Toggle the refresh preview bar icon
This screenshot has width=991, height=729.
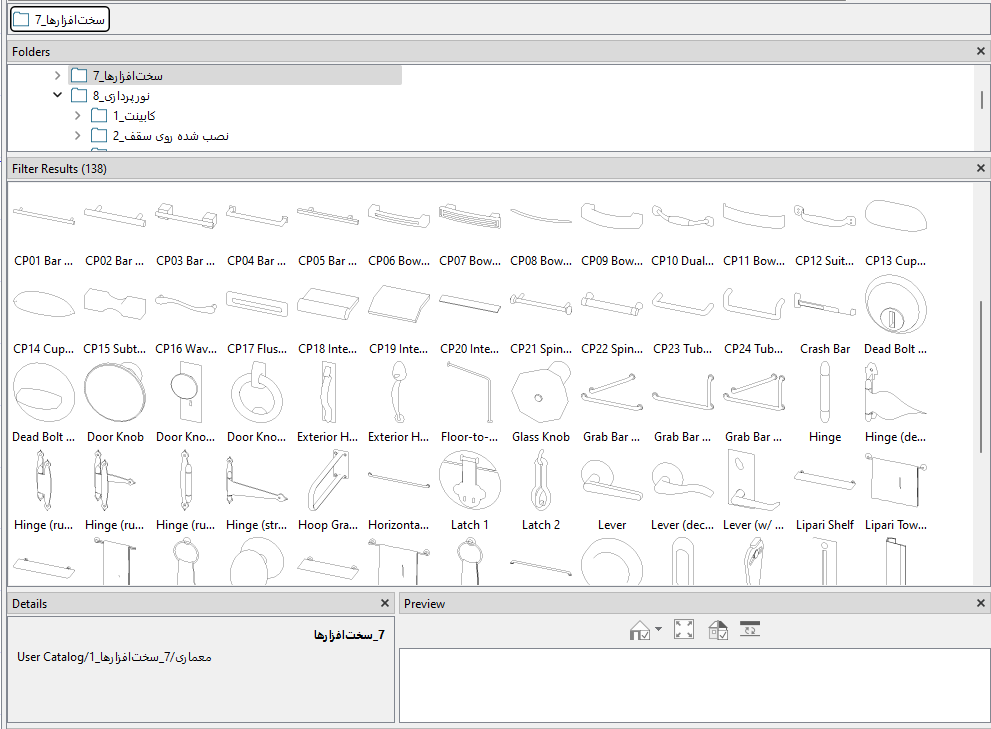(x=750, y=630)
